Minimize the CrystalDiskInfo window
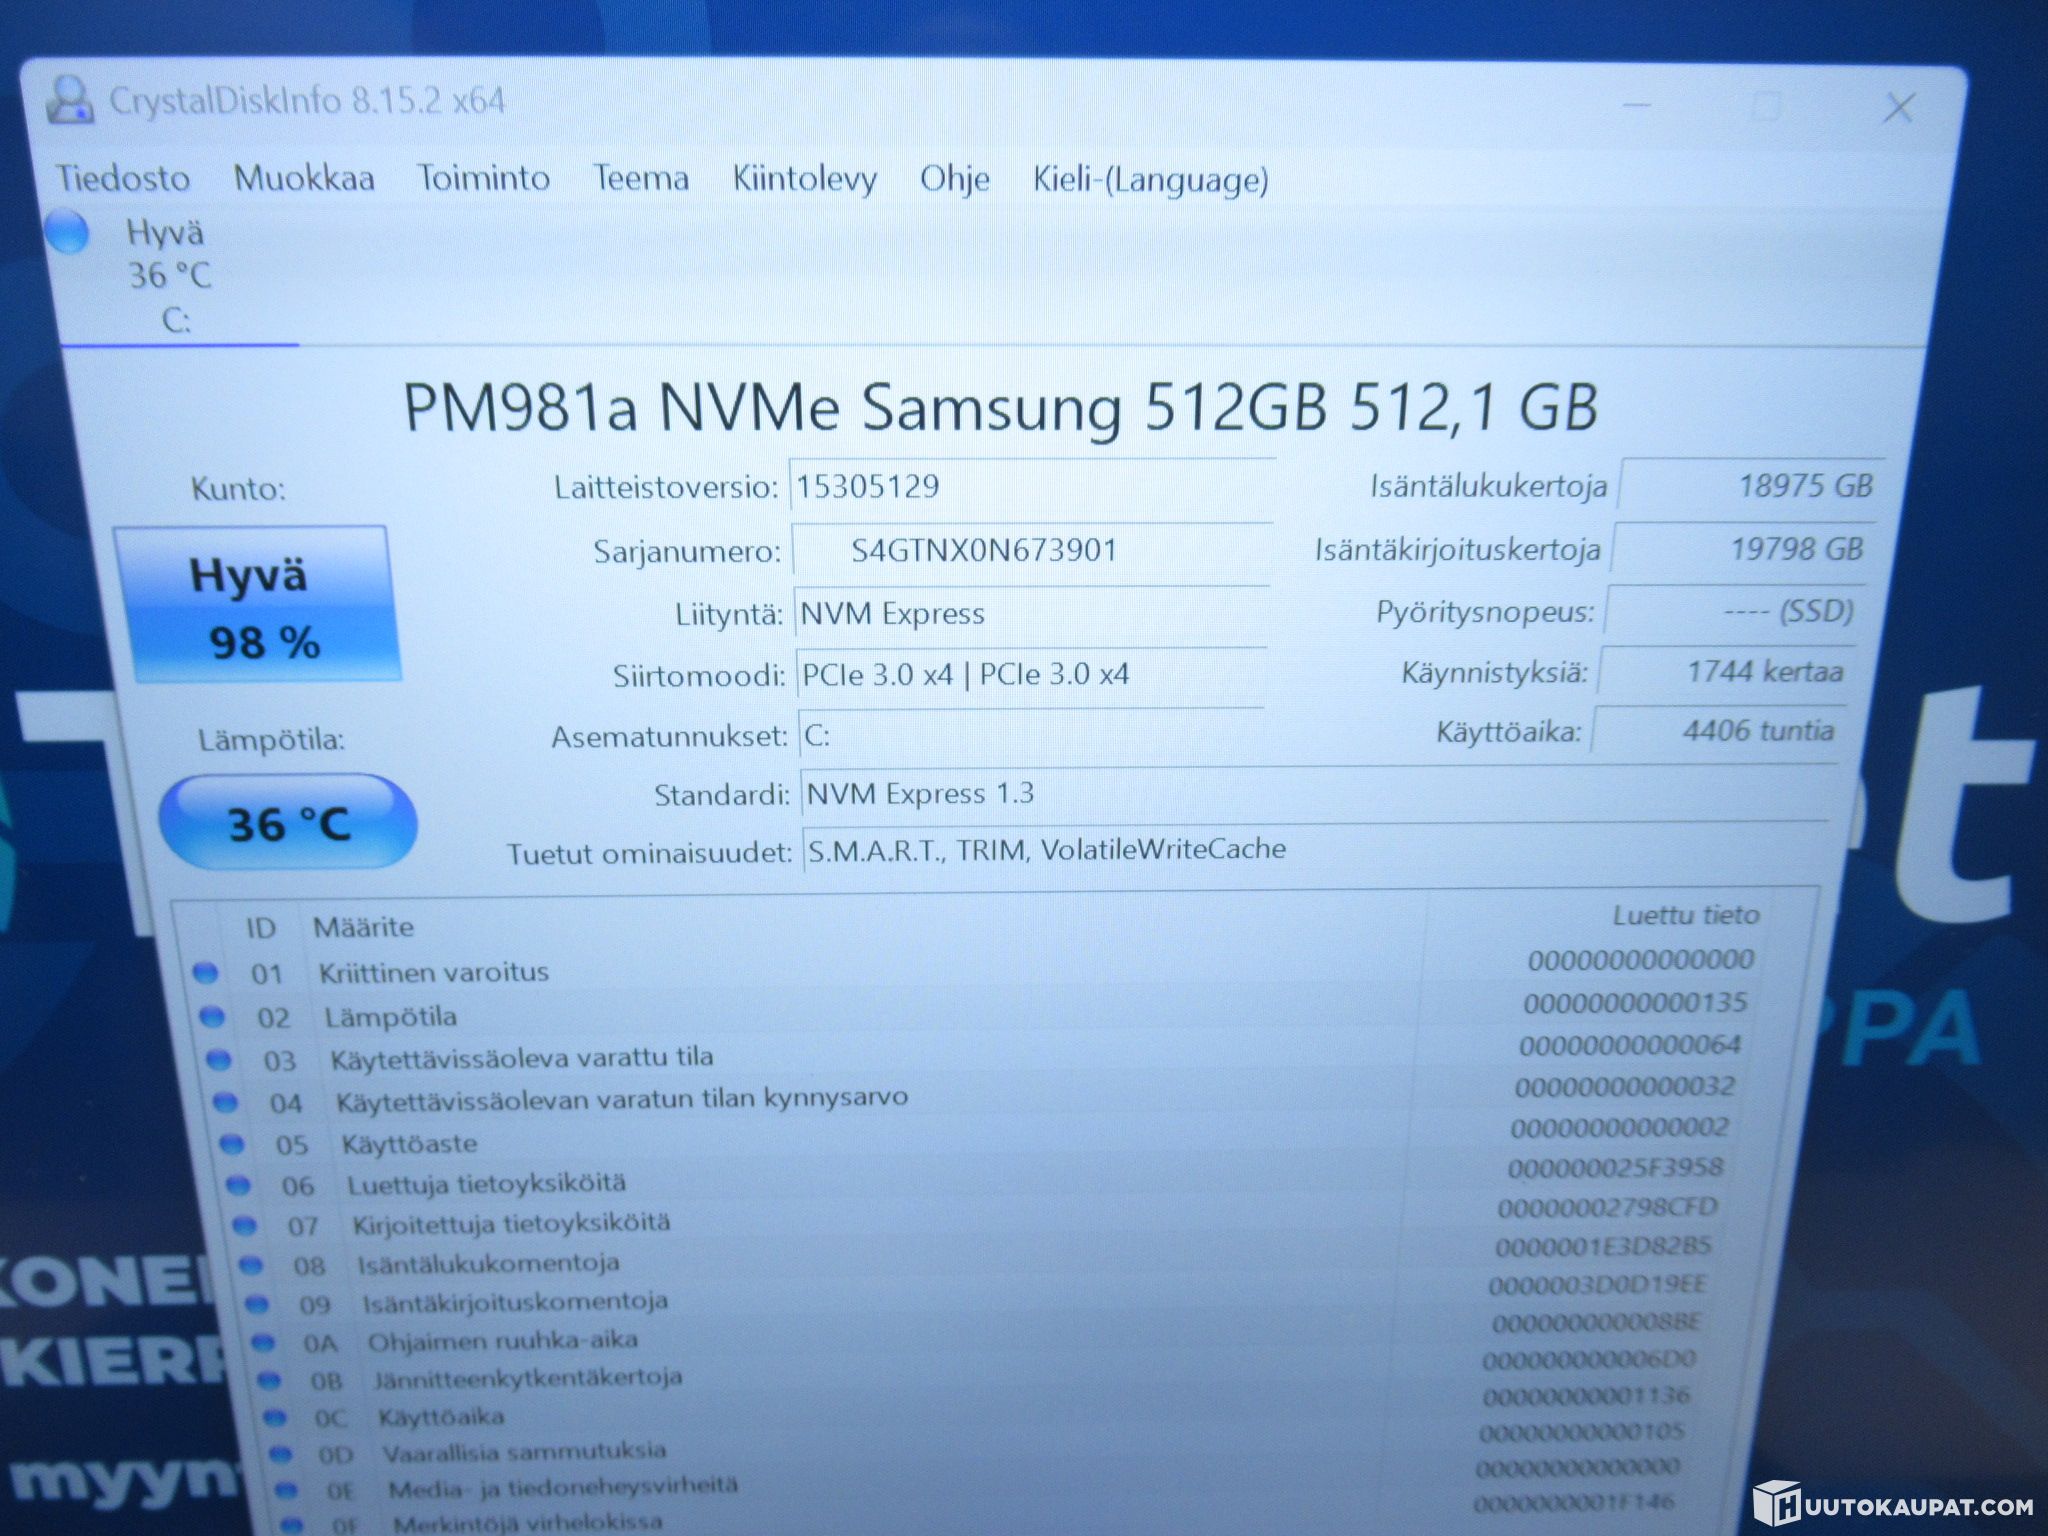Viewport: 2048px width, 1536px height. (1636, 105)
